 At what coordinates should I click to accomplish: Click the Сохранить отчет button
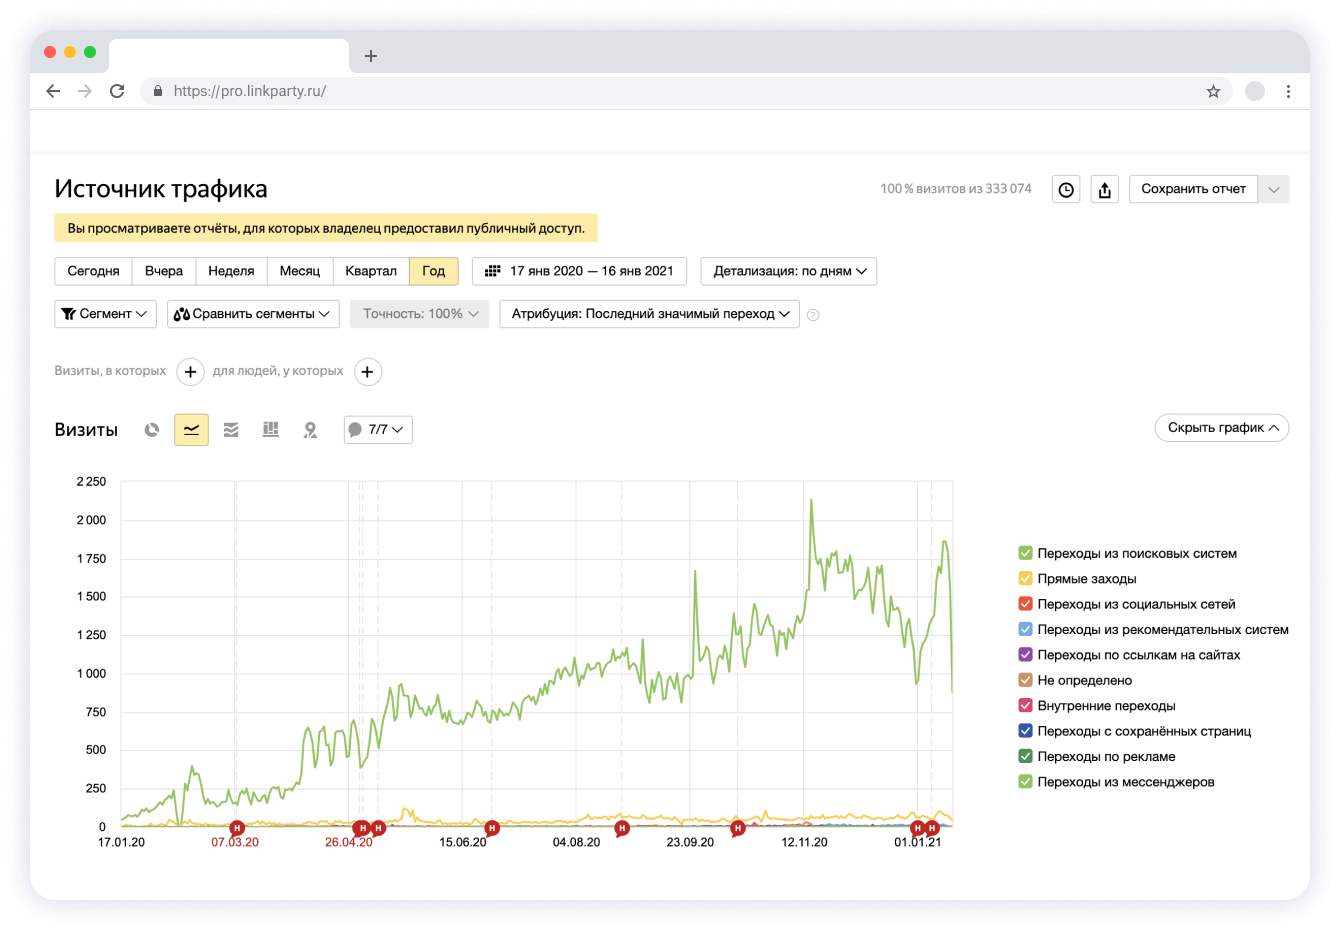pyautogui.click(x=1193, y=189)
